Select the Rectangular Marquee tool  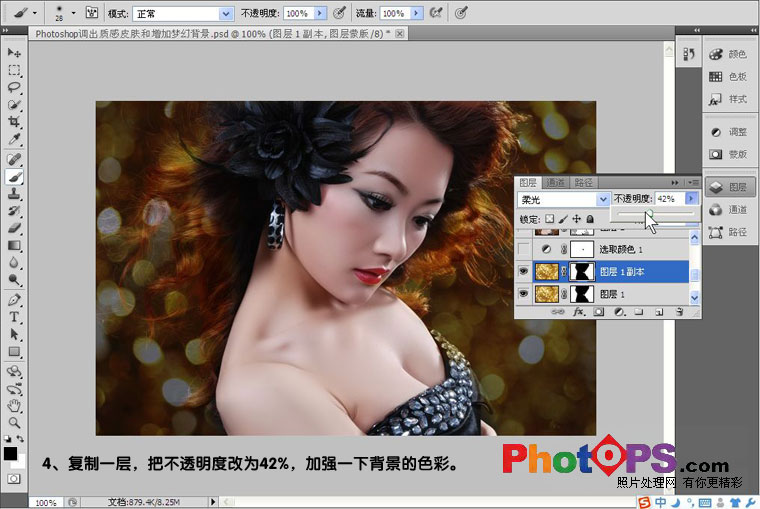(x=14, y=70)
